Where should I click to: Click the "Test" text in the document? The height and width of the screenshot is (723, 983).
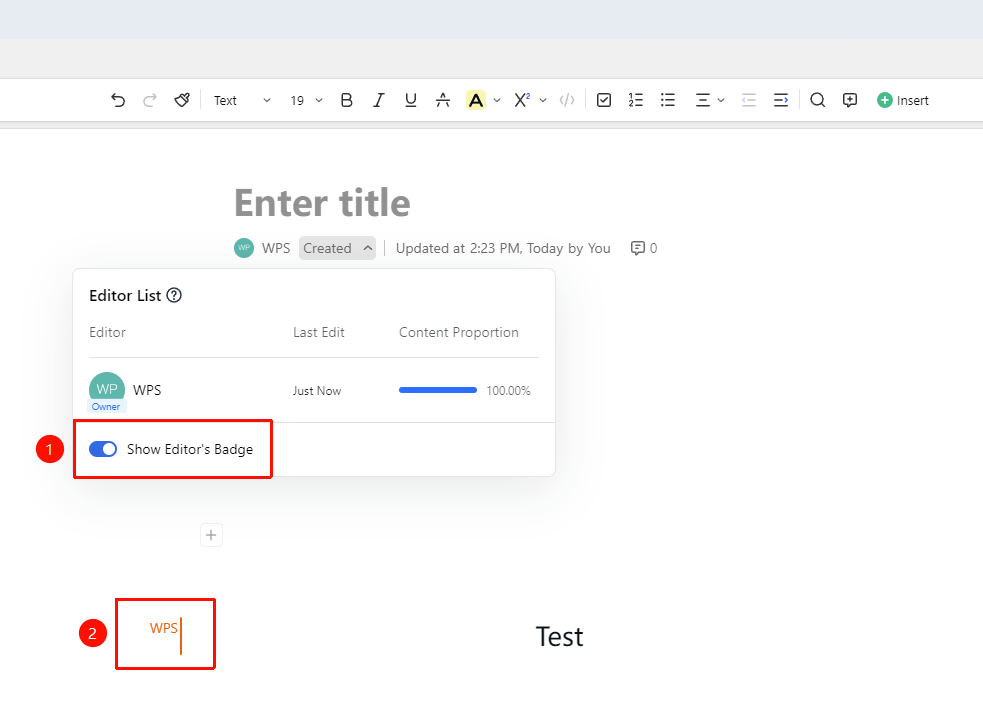[559, 637]
